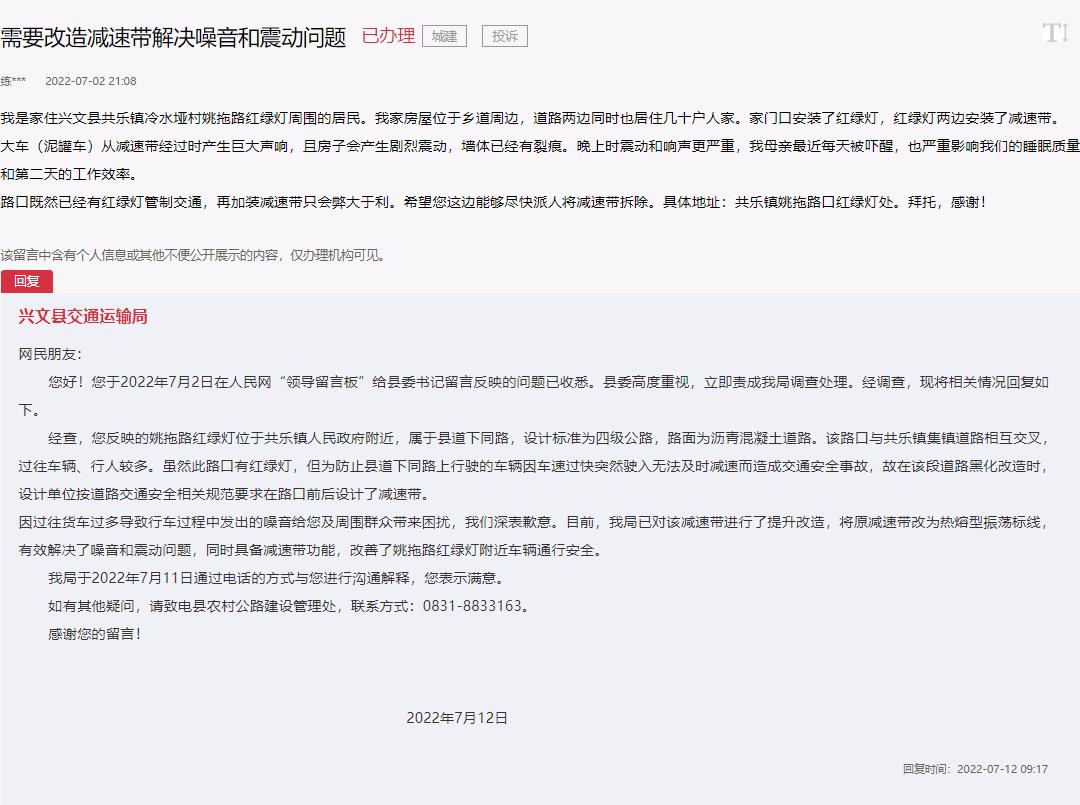Click the greeting line 网民朋友
1080x805 pixels.
pyautogui.click(x=50, y=354)
